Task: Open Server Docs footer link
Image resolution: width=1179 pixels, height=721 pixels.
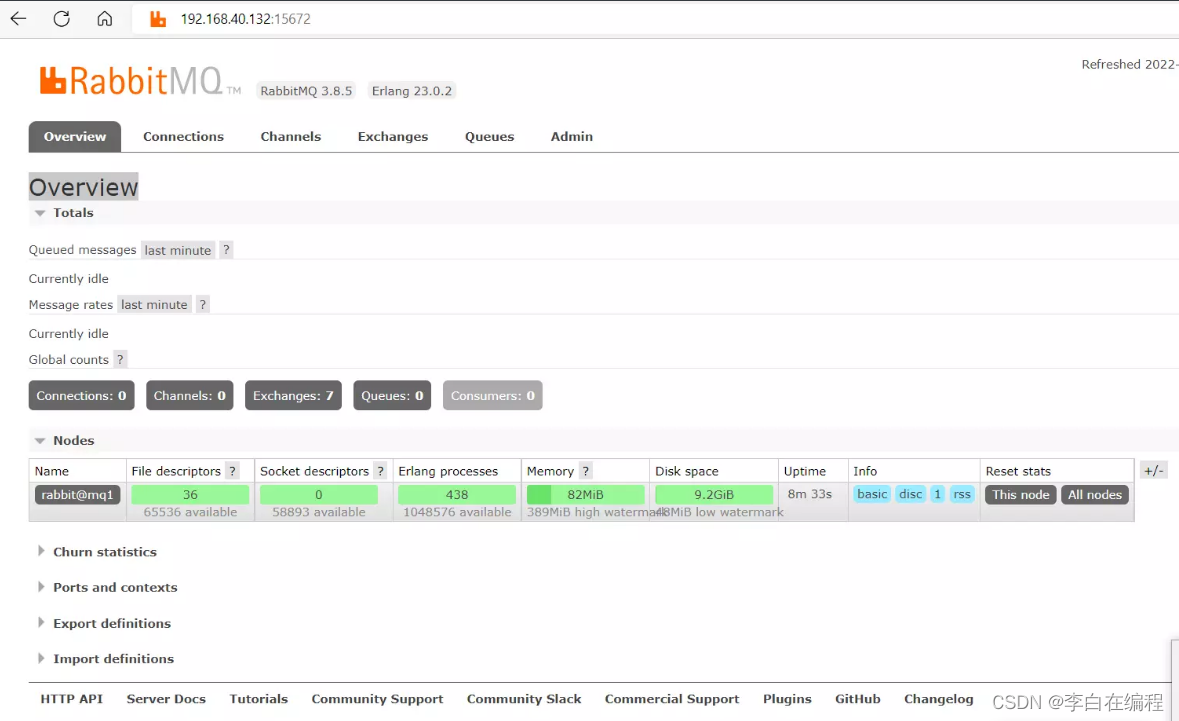Action: click(x=166, y=699)
